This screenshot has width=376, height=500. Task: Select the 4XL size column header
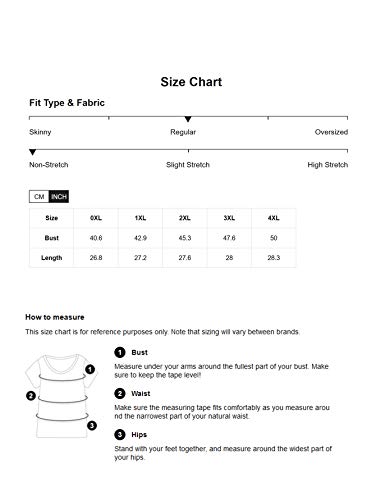coord(274,218)
